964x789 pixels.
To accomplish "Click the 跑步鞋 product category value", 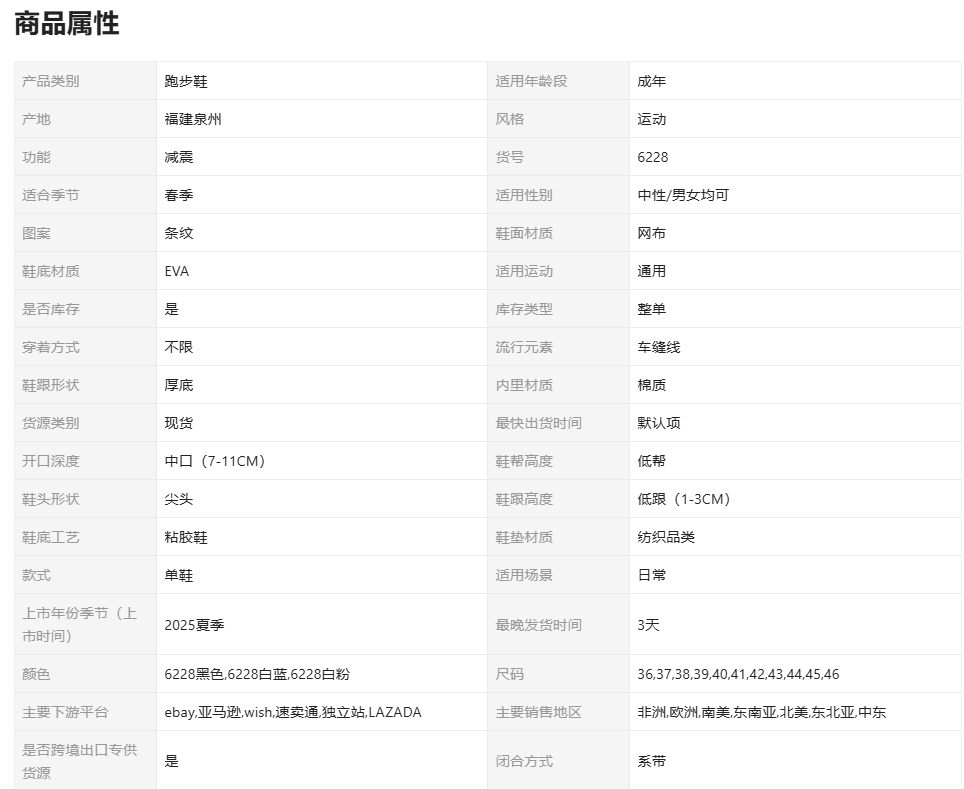I will [186, 81].
